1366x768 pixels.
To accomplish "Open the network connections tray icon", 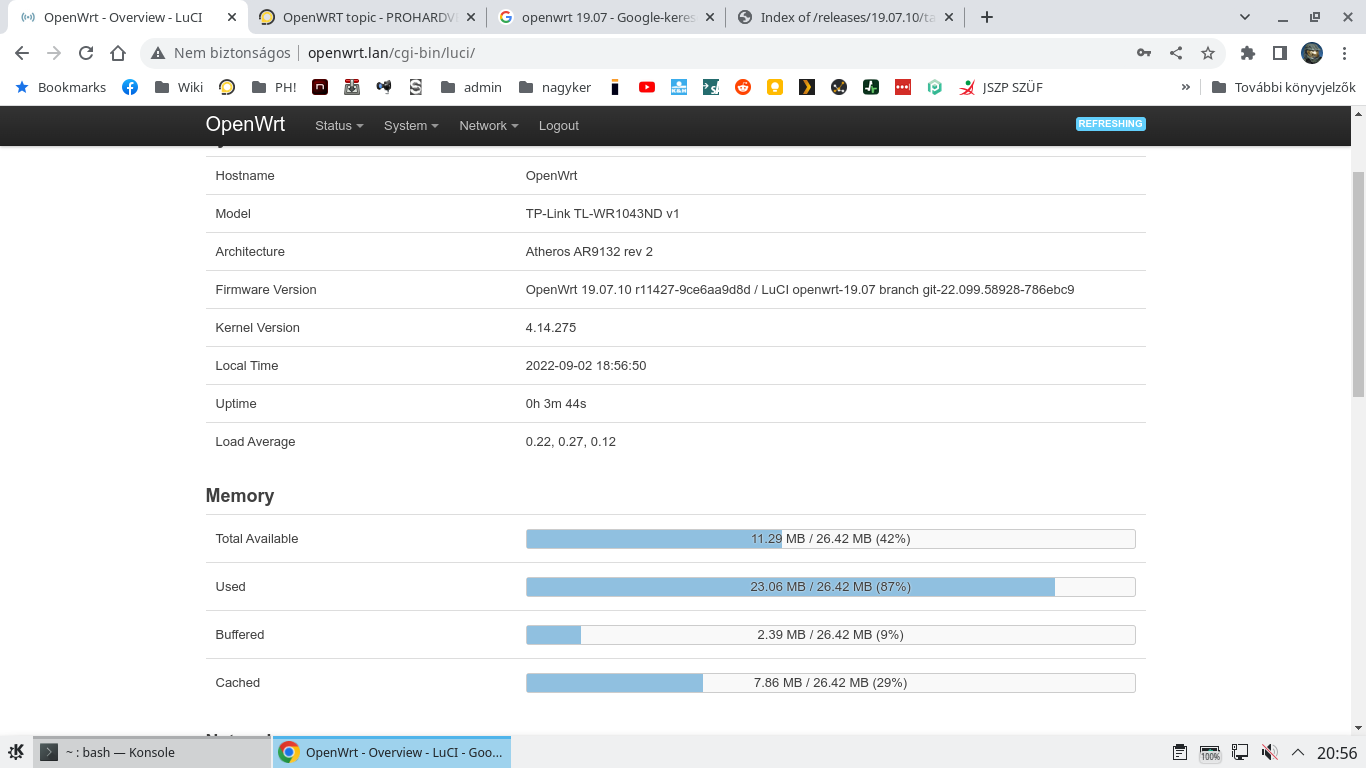I will pyautogui.click(x=1240, y=752).
